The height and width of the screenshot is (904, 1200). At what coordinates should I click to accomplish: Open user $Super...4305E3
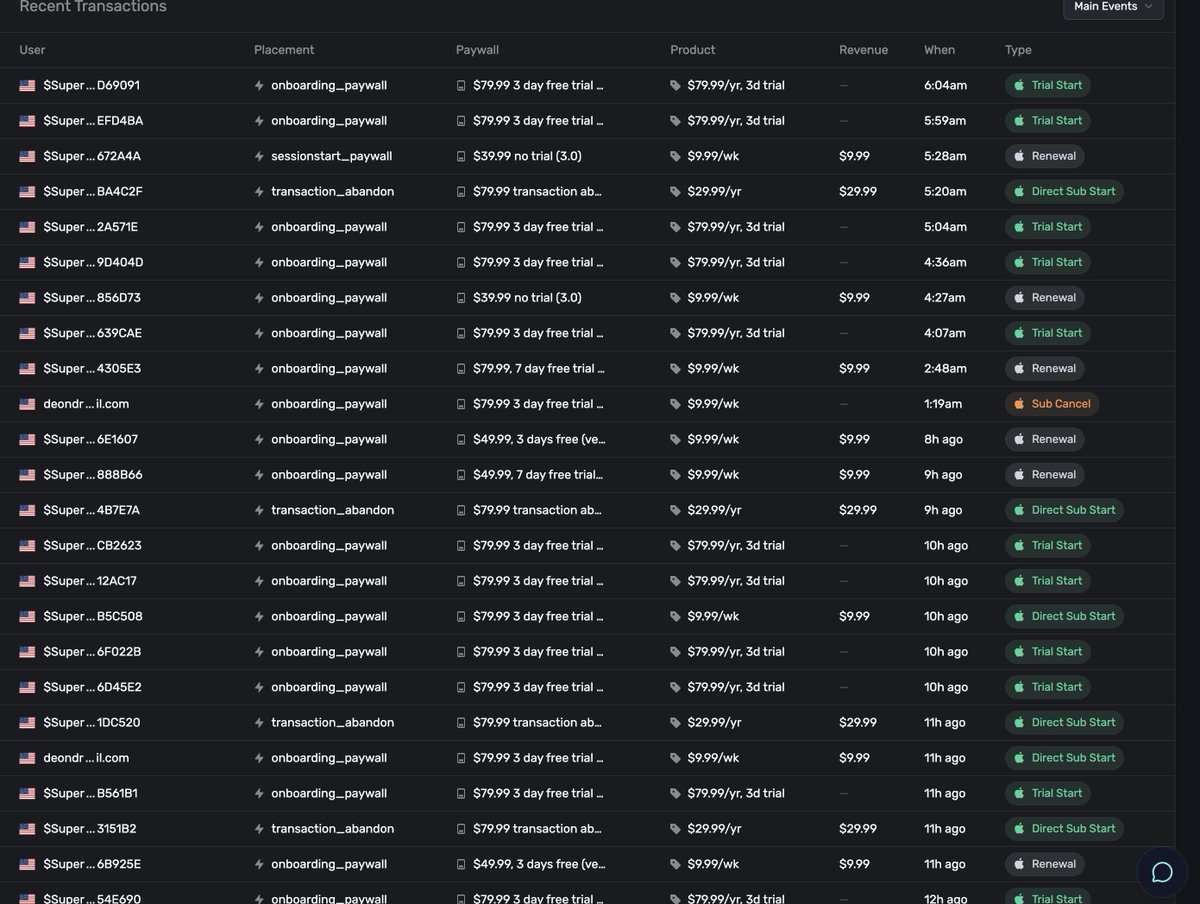pos(92,369)
